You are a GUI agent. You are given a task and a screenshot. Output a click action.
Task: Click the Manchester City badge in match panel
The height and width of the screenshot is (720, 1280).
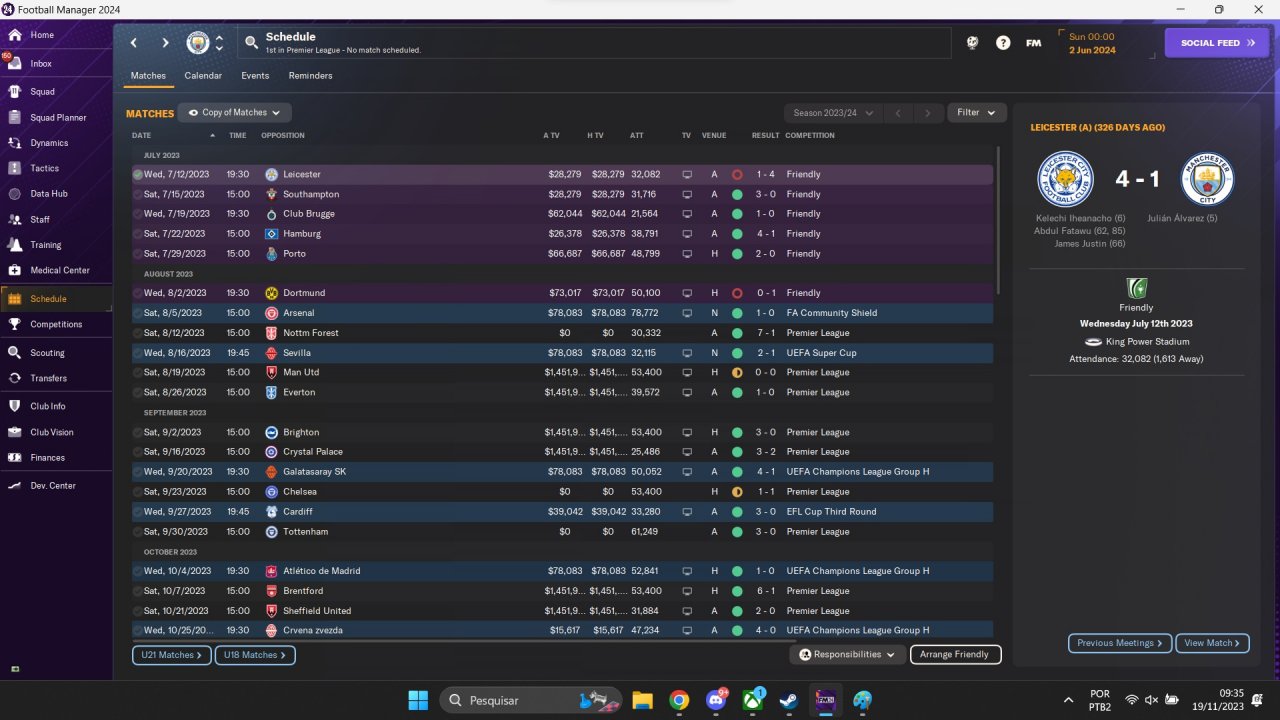click(x=1207, y=179)
